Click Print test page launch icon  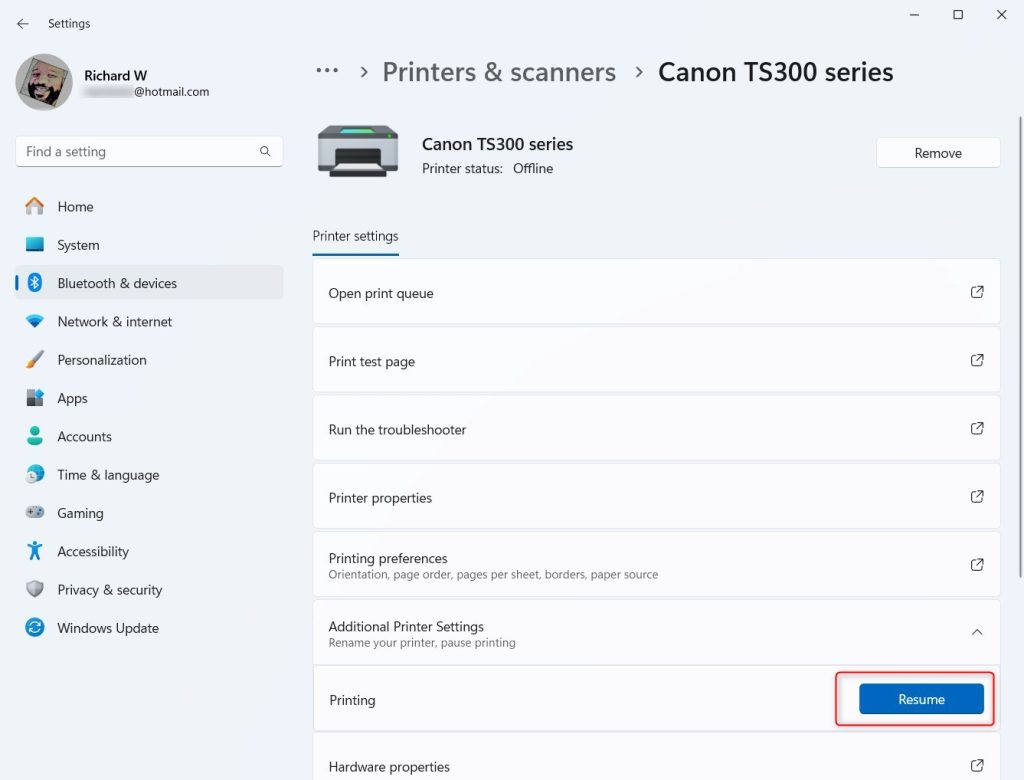977,360
